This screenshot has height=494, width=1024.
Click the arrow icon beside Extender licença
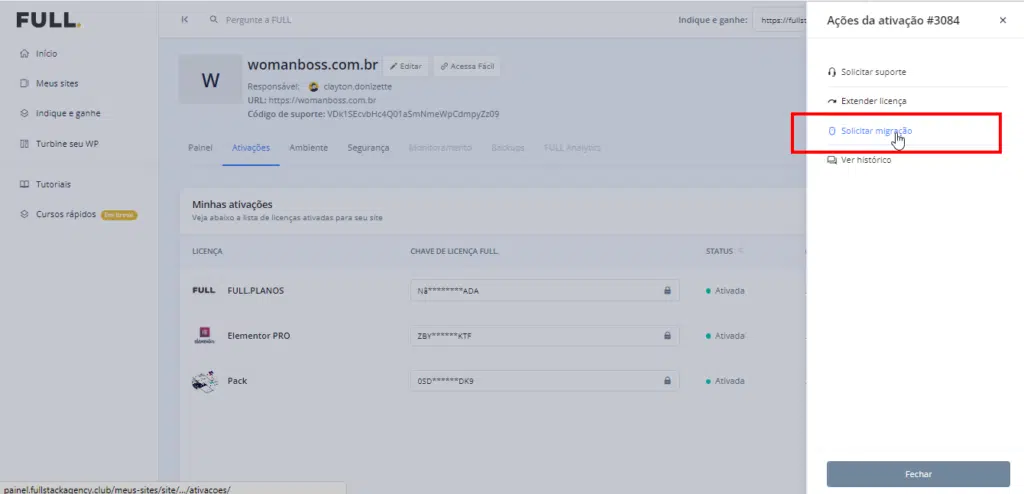click(x=832, y=101)
